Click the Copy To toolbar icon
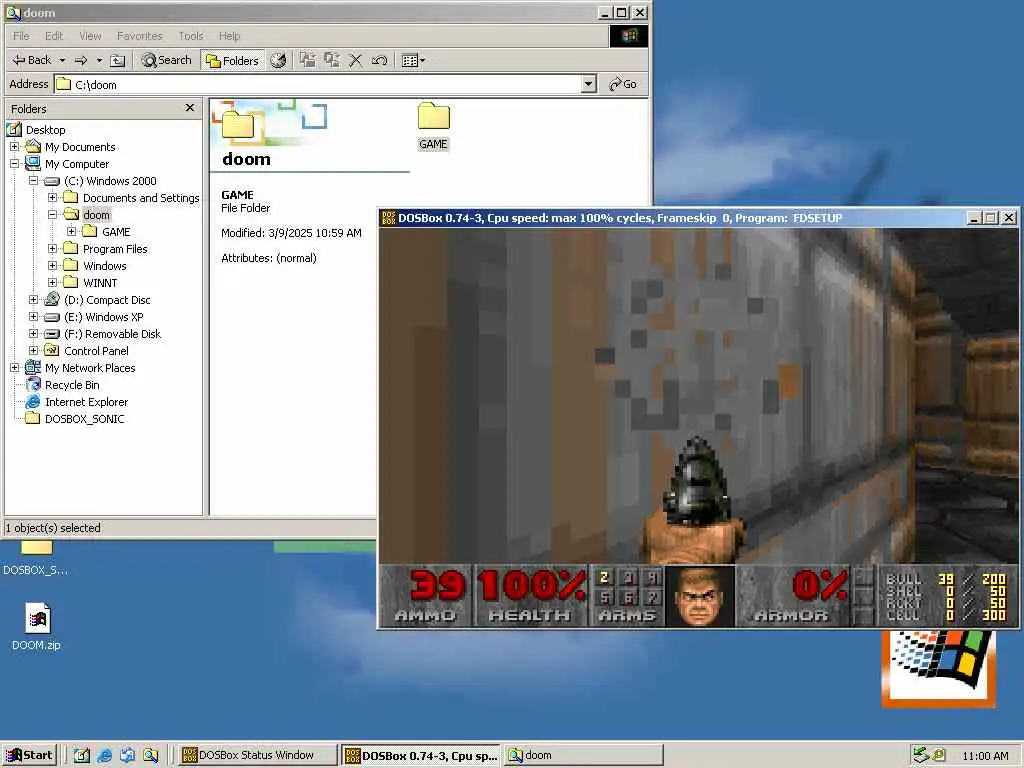This screenshot has height=768, width=1024. (x=332, y=60)
